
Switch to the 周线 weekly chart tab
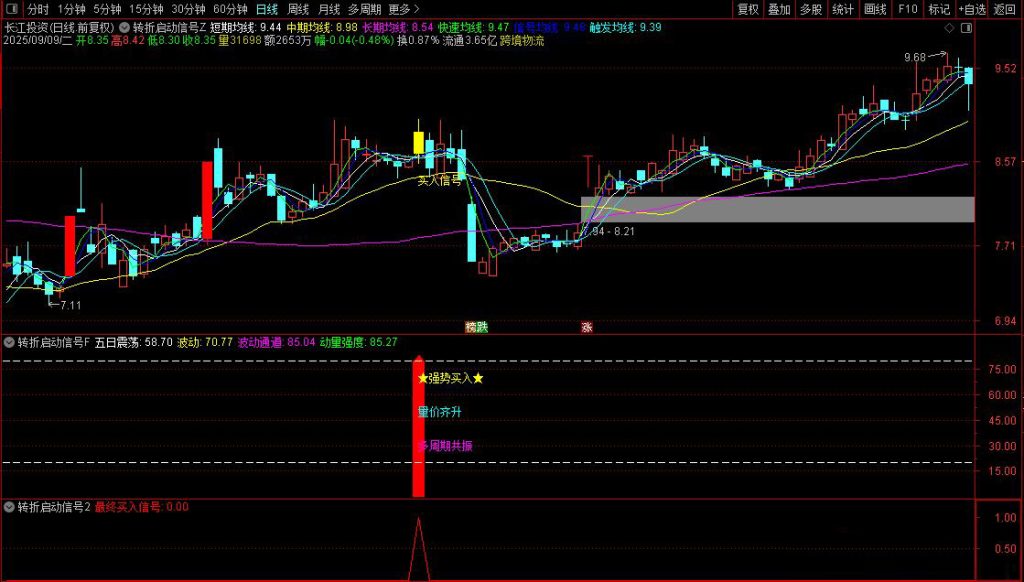[x=298, y=9]
